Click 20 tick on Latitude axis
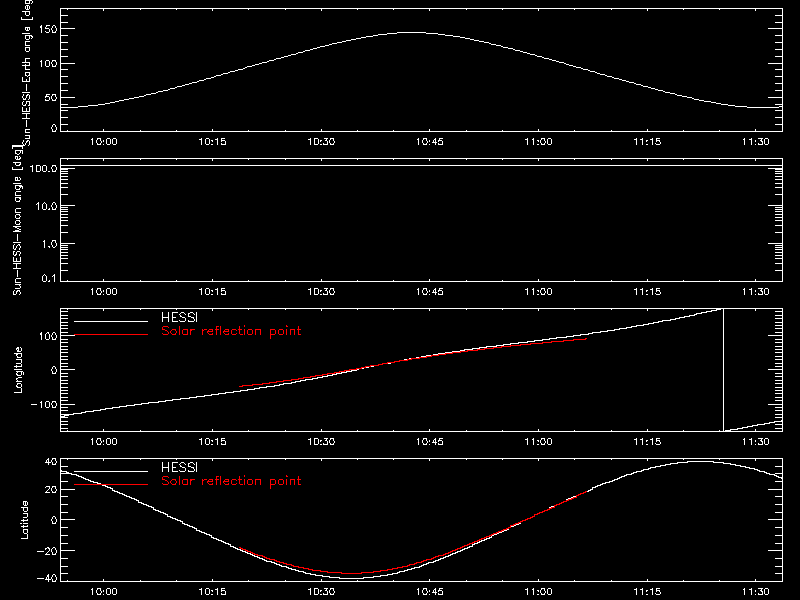This screenshot has width=800, height=600. (x=52, y=489)
